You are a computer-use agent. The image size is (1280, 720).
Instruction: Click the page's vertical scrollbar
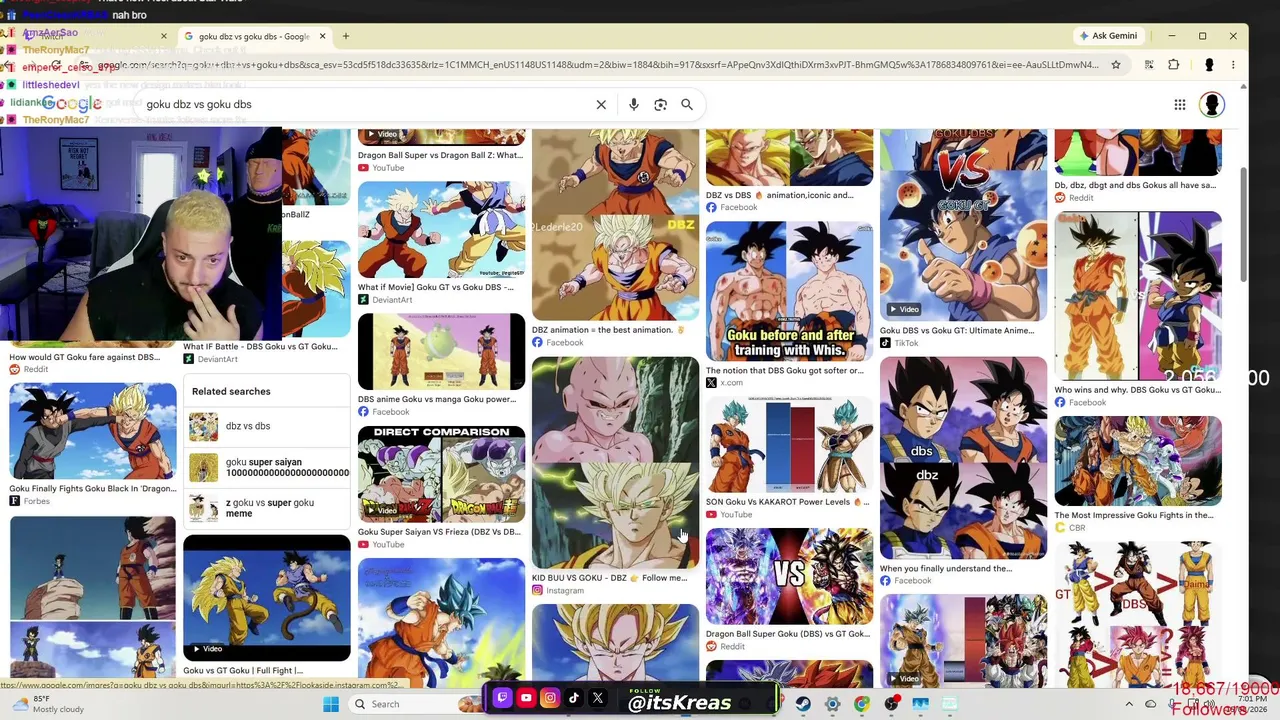pyautogui.click(x=1243, y=225)
